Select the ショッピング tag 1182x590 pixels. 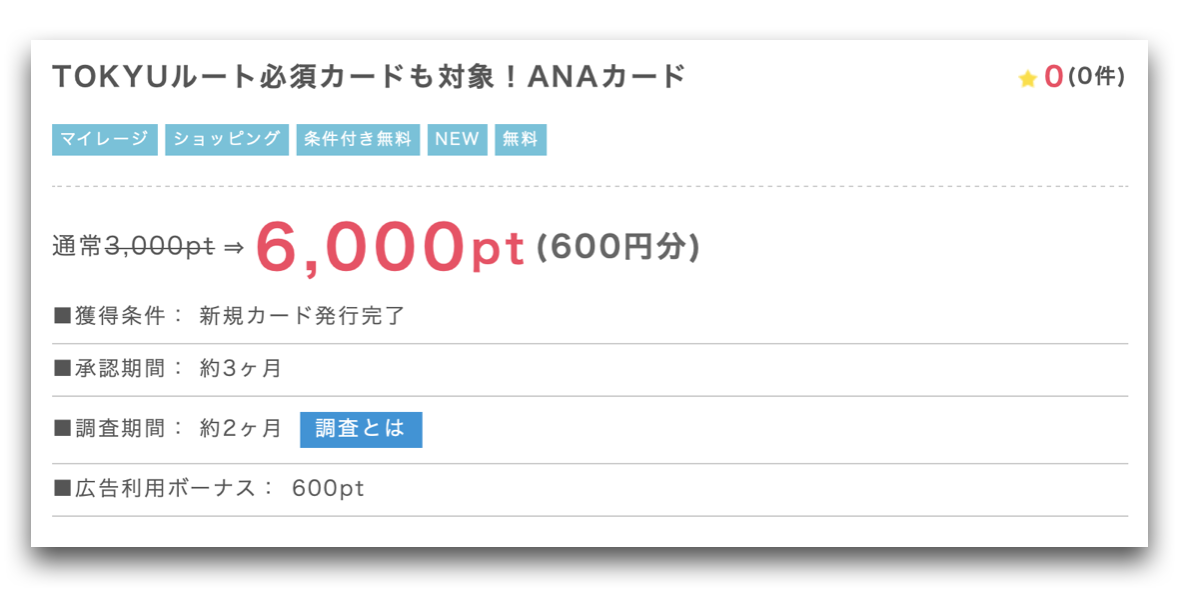point(227,140)
